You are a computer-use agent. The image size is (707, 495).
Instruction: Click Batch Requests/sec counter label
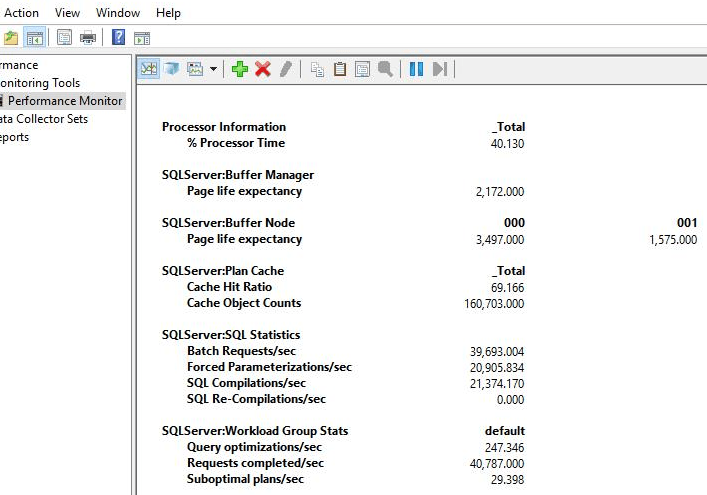[x=241, y=351]
